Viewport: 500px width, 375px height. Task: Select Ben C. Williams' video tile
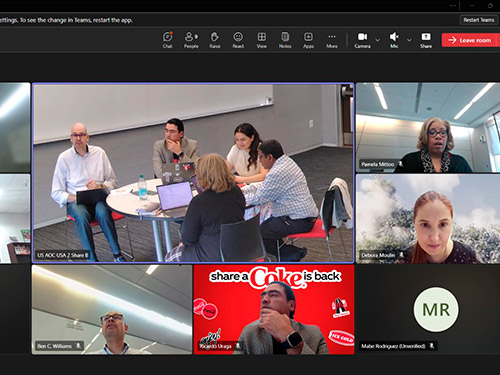coord(112,309)
